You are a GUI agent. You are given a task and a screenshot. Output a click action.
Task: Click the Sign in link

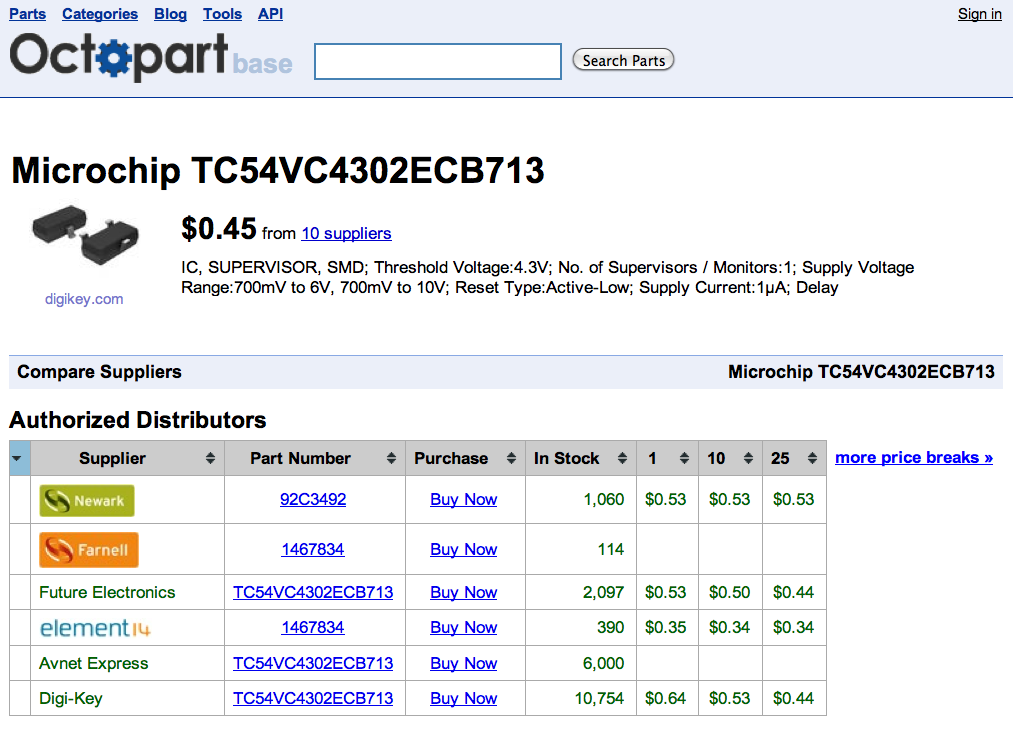[979, 14]
